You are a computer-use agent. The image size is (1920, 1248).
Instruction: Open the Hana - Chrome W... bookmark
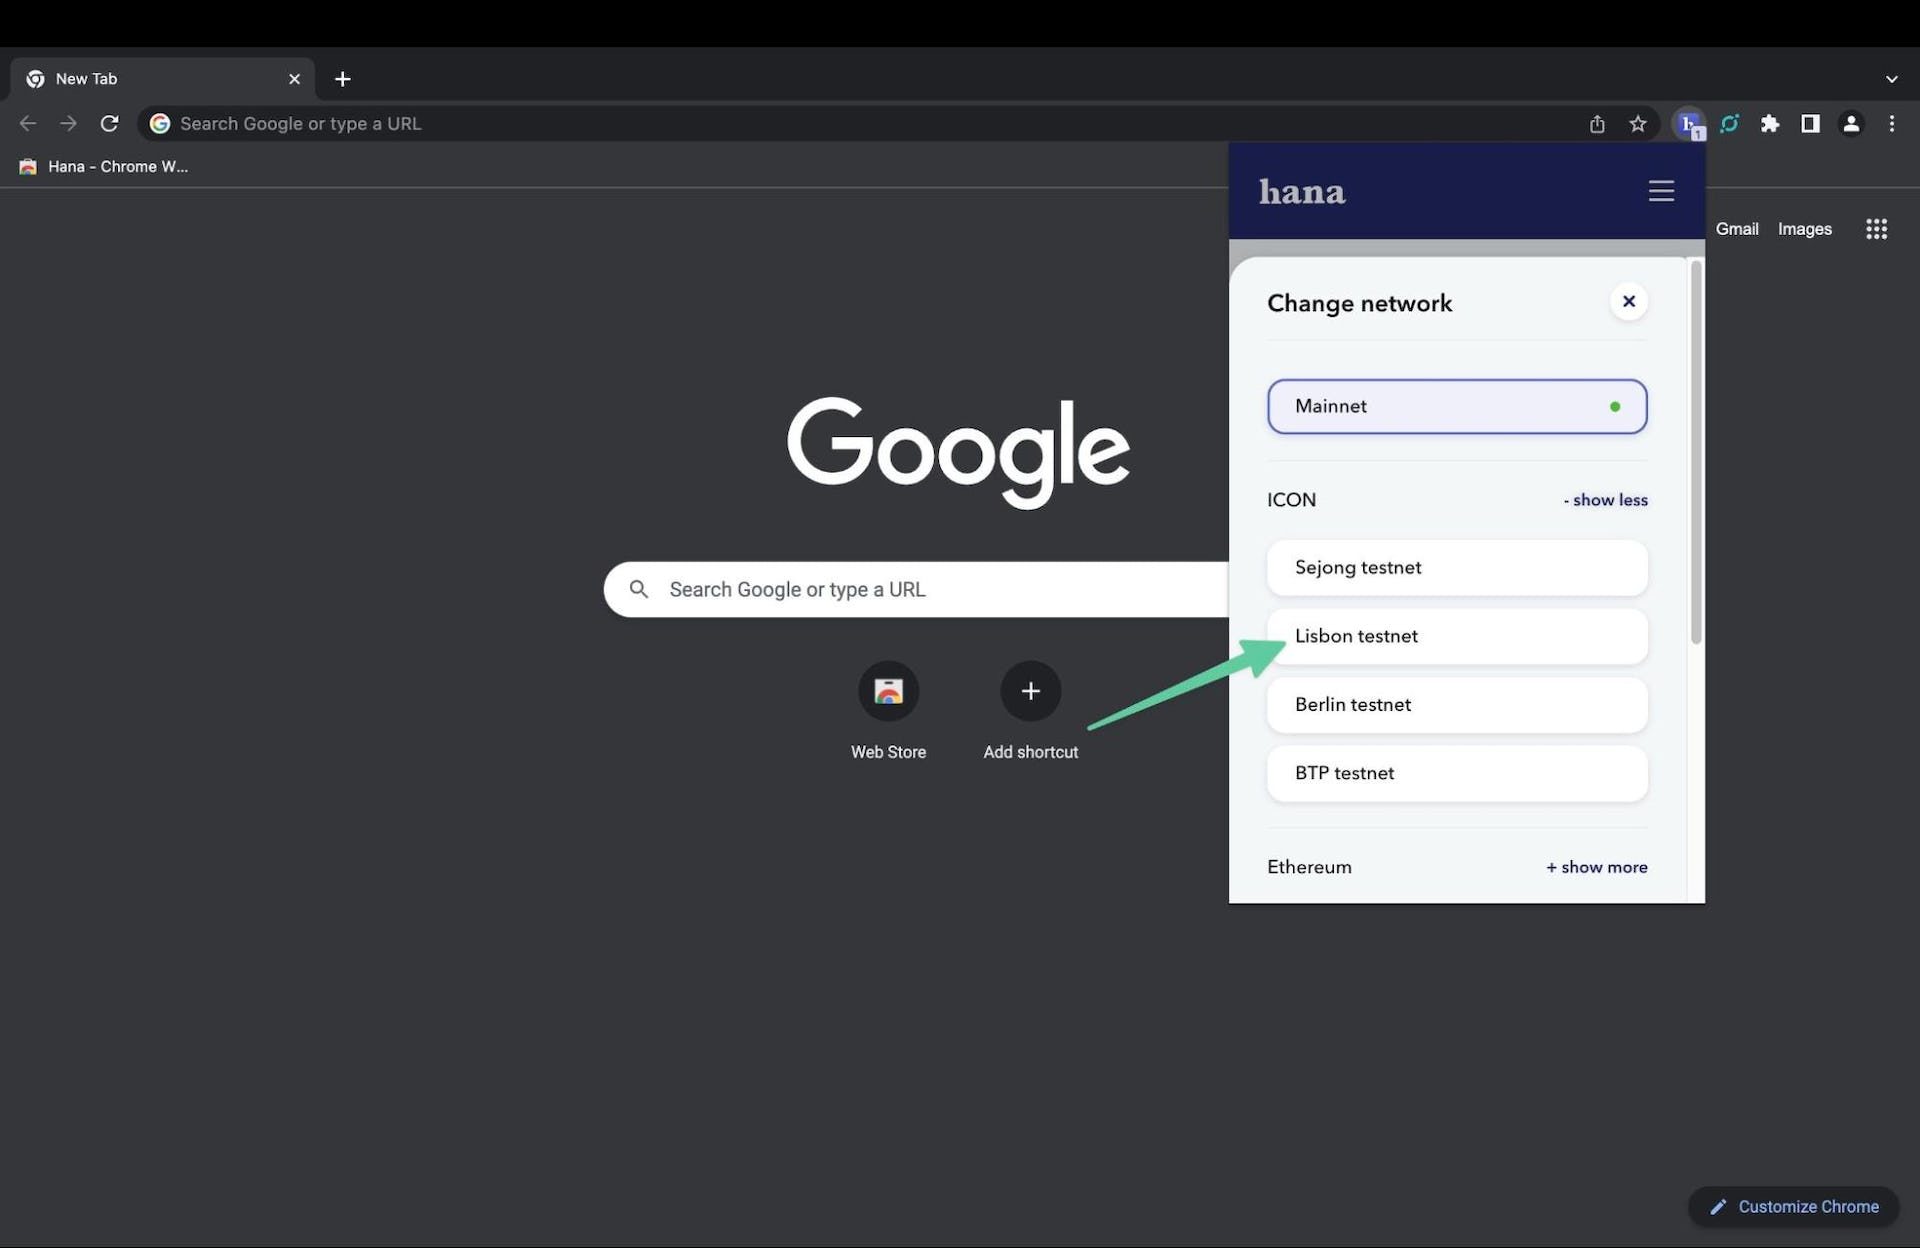point(103,167)
